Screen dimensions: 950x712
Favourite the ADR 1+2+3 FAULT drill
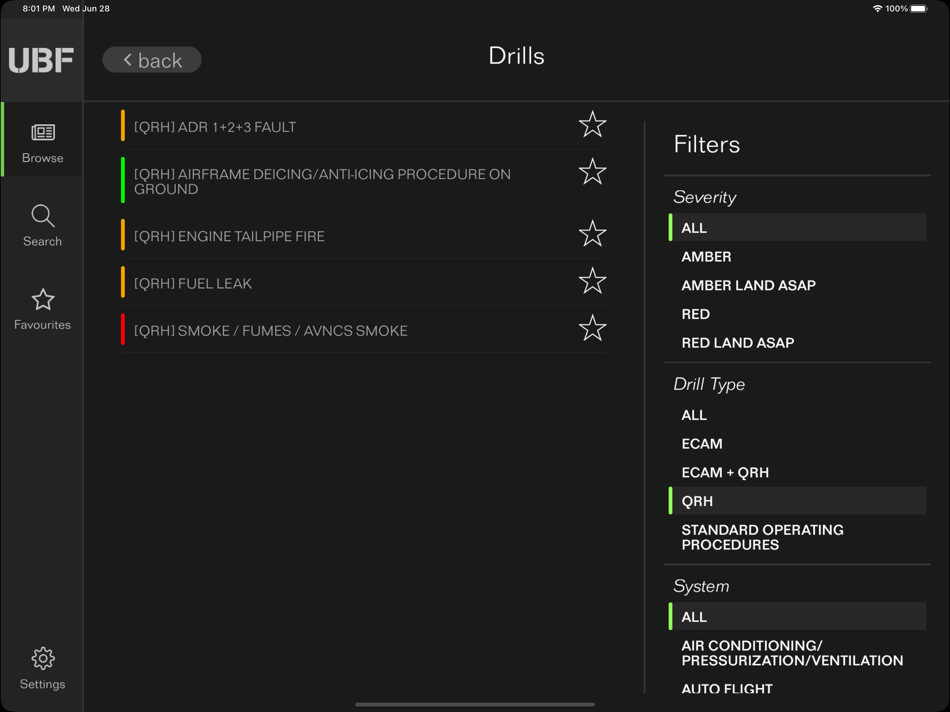tap(592, 125)
